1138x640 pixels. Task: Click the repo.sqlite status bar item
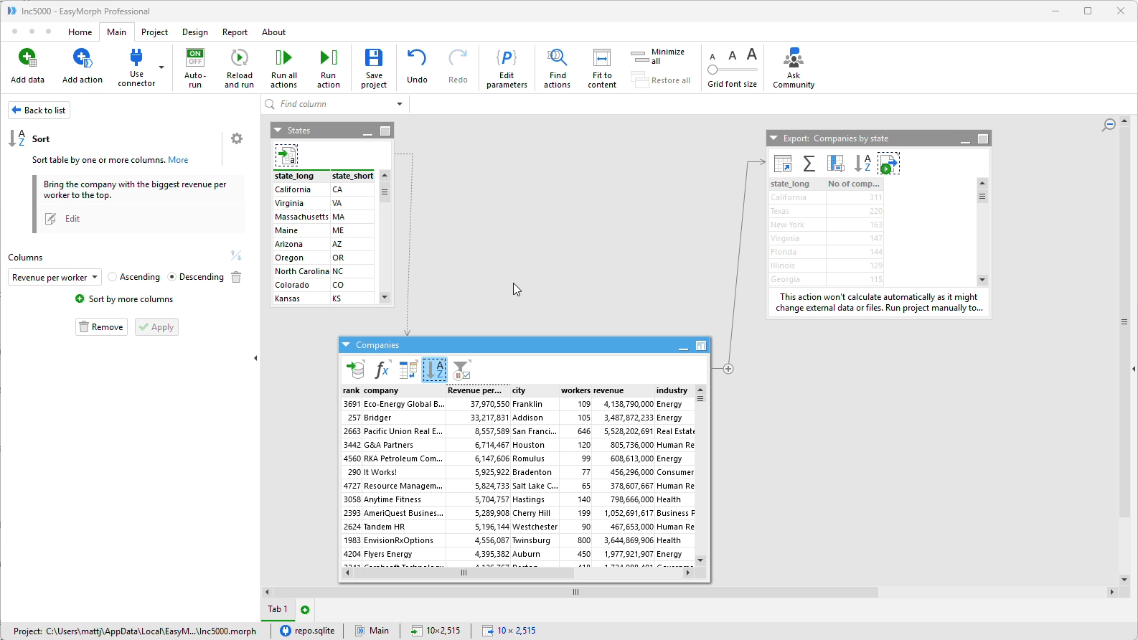(308, 631)
